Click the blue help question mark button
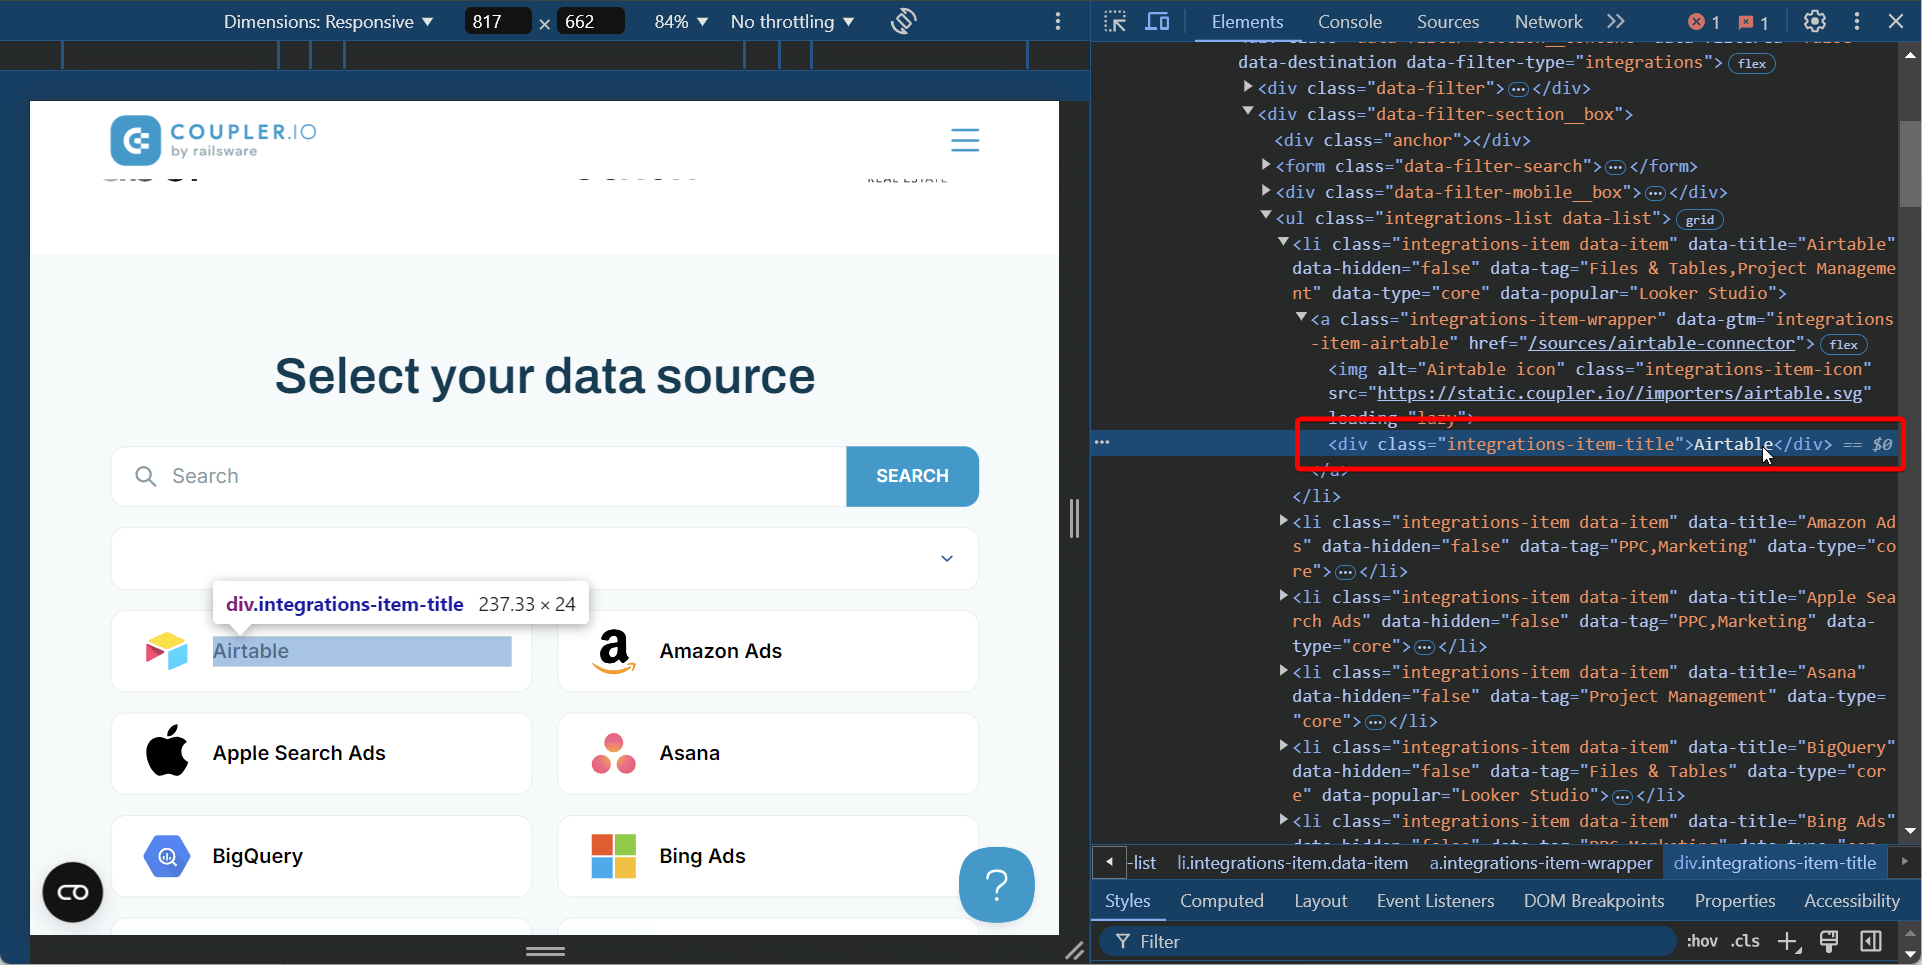 996,884
